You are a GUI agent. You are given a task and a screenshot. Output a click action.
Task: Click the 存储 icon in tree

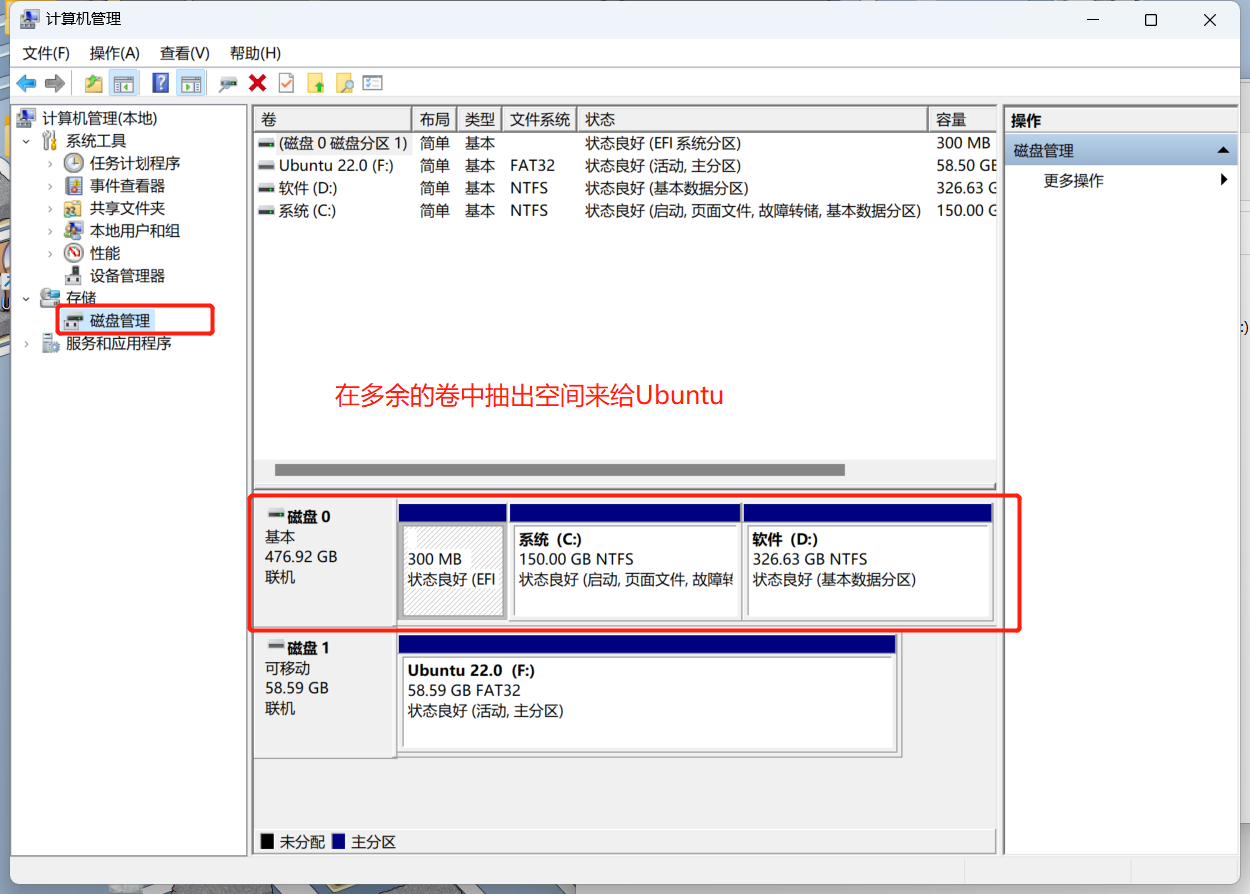click(50, 298)
